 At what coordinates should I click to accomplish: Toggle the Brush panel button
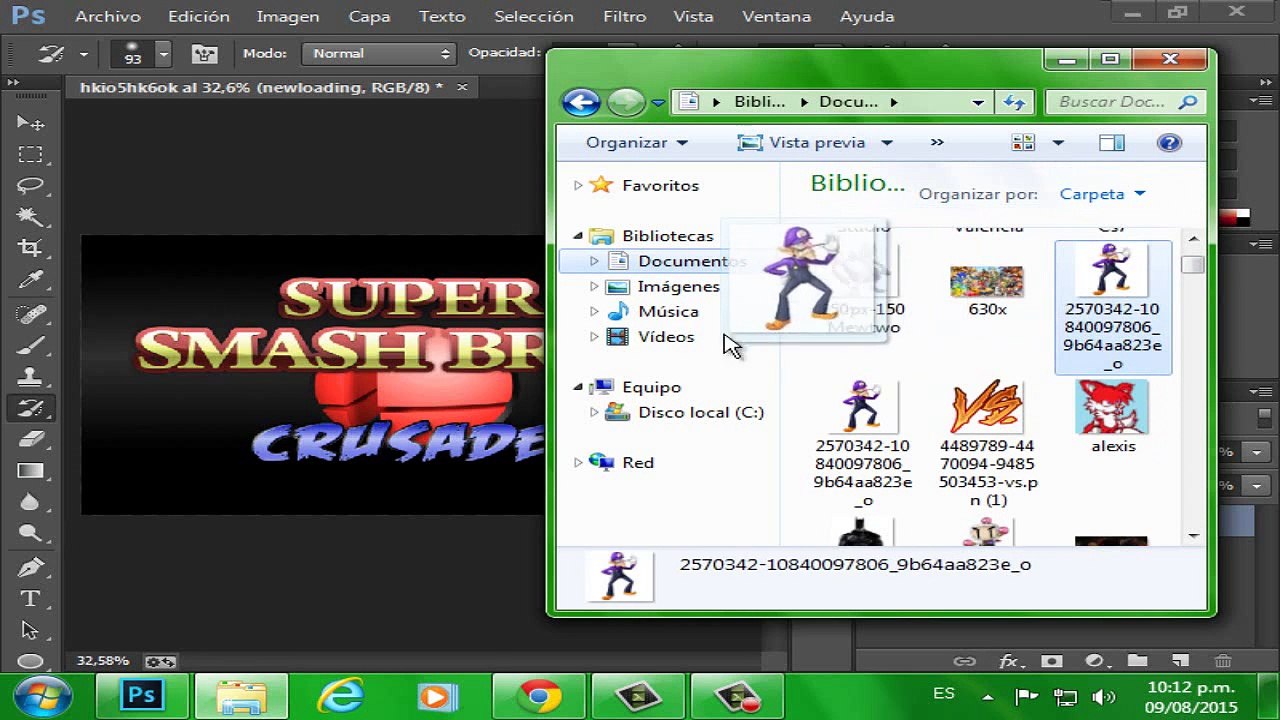click(x=205, y=54)
